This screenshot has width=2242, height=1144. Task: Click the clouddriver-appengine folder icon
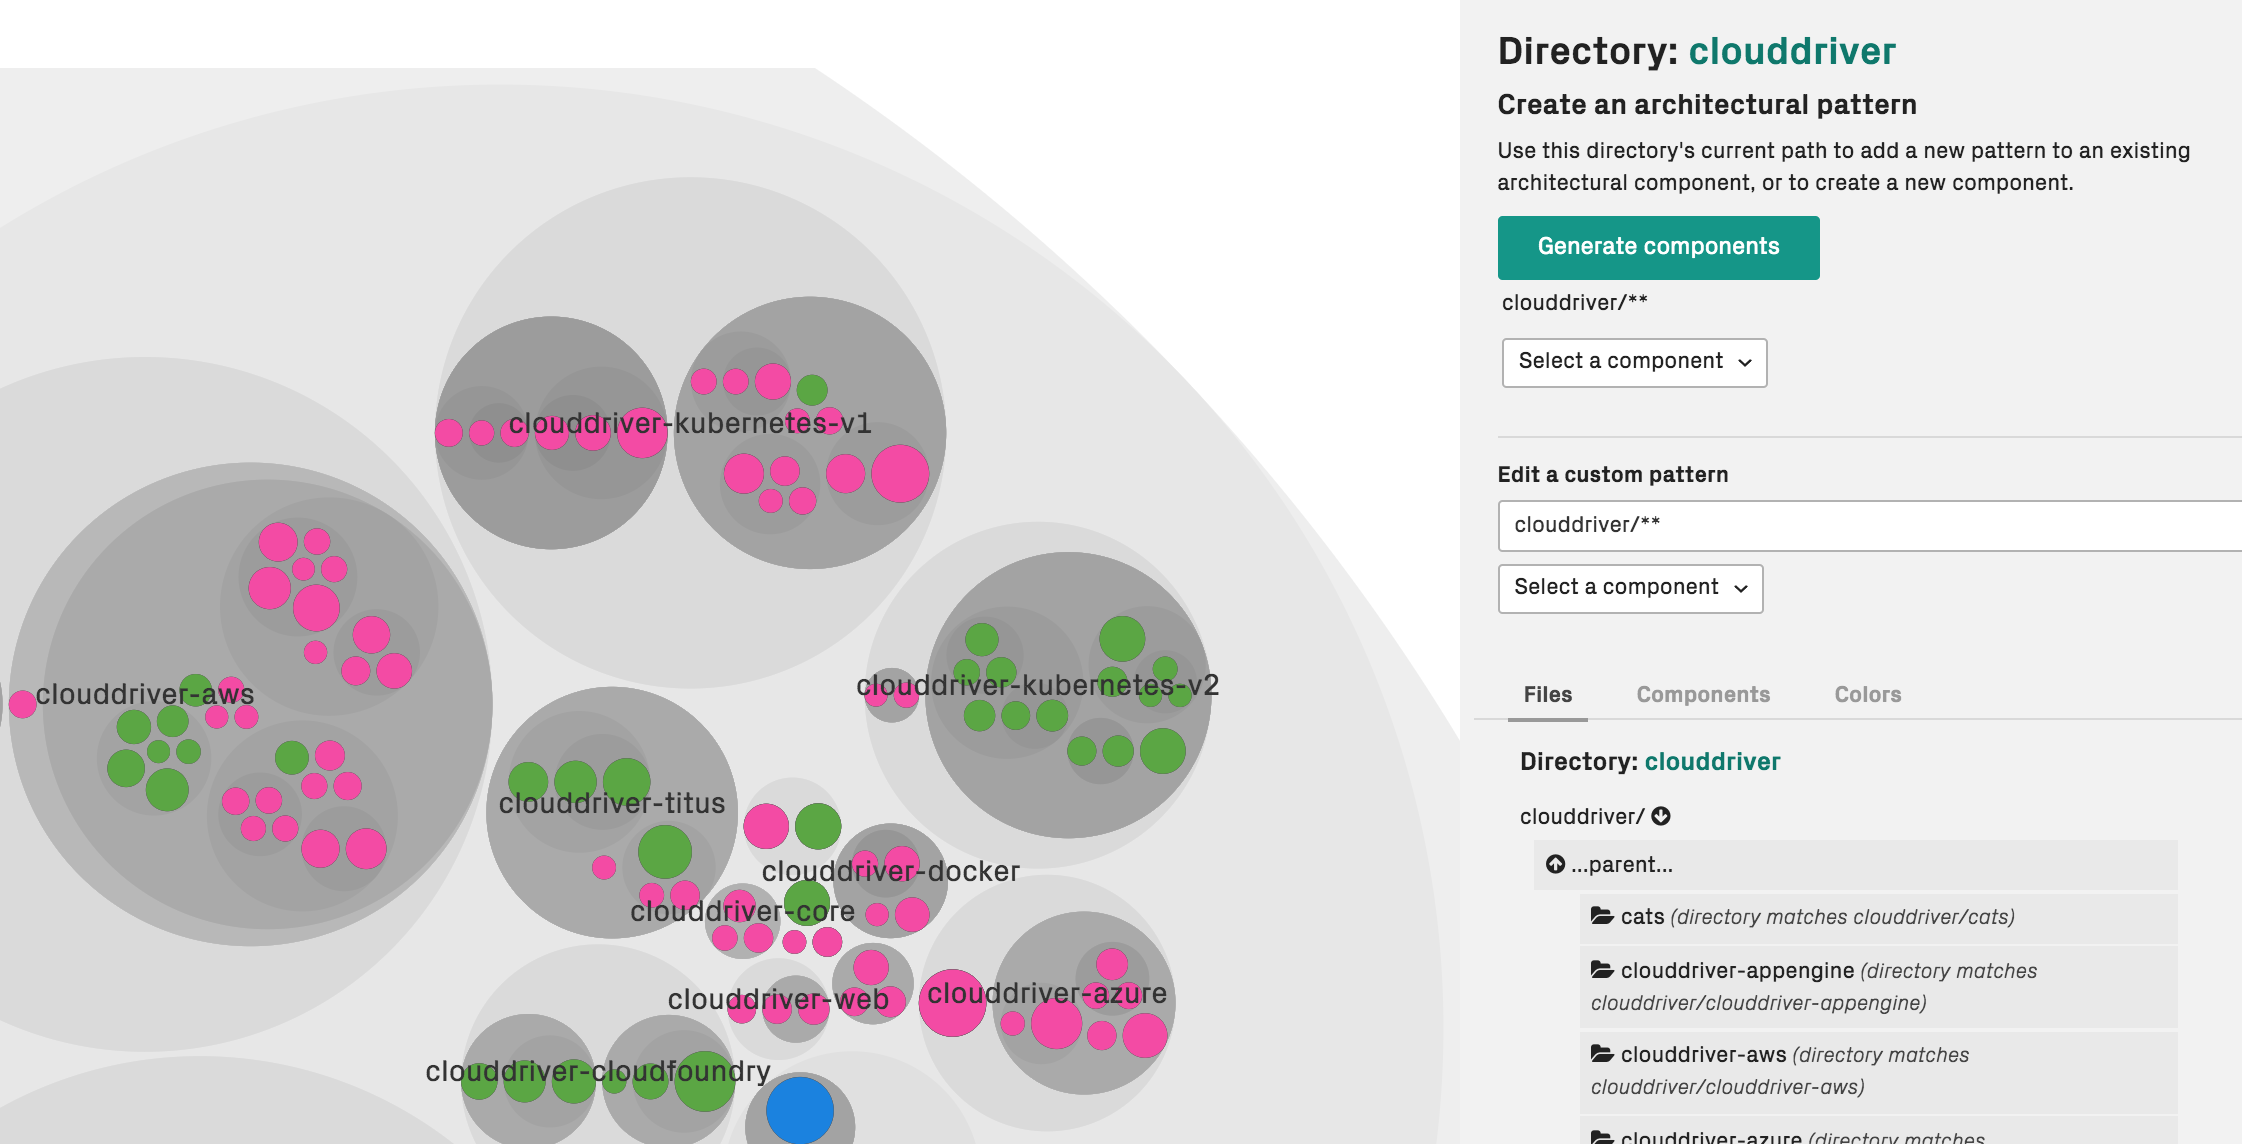tap(1604, 970)
